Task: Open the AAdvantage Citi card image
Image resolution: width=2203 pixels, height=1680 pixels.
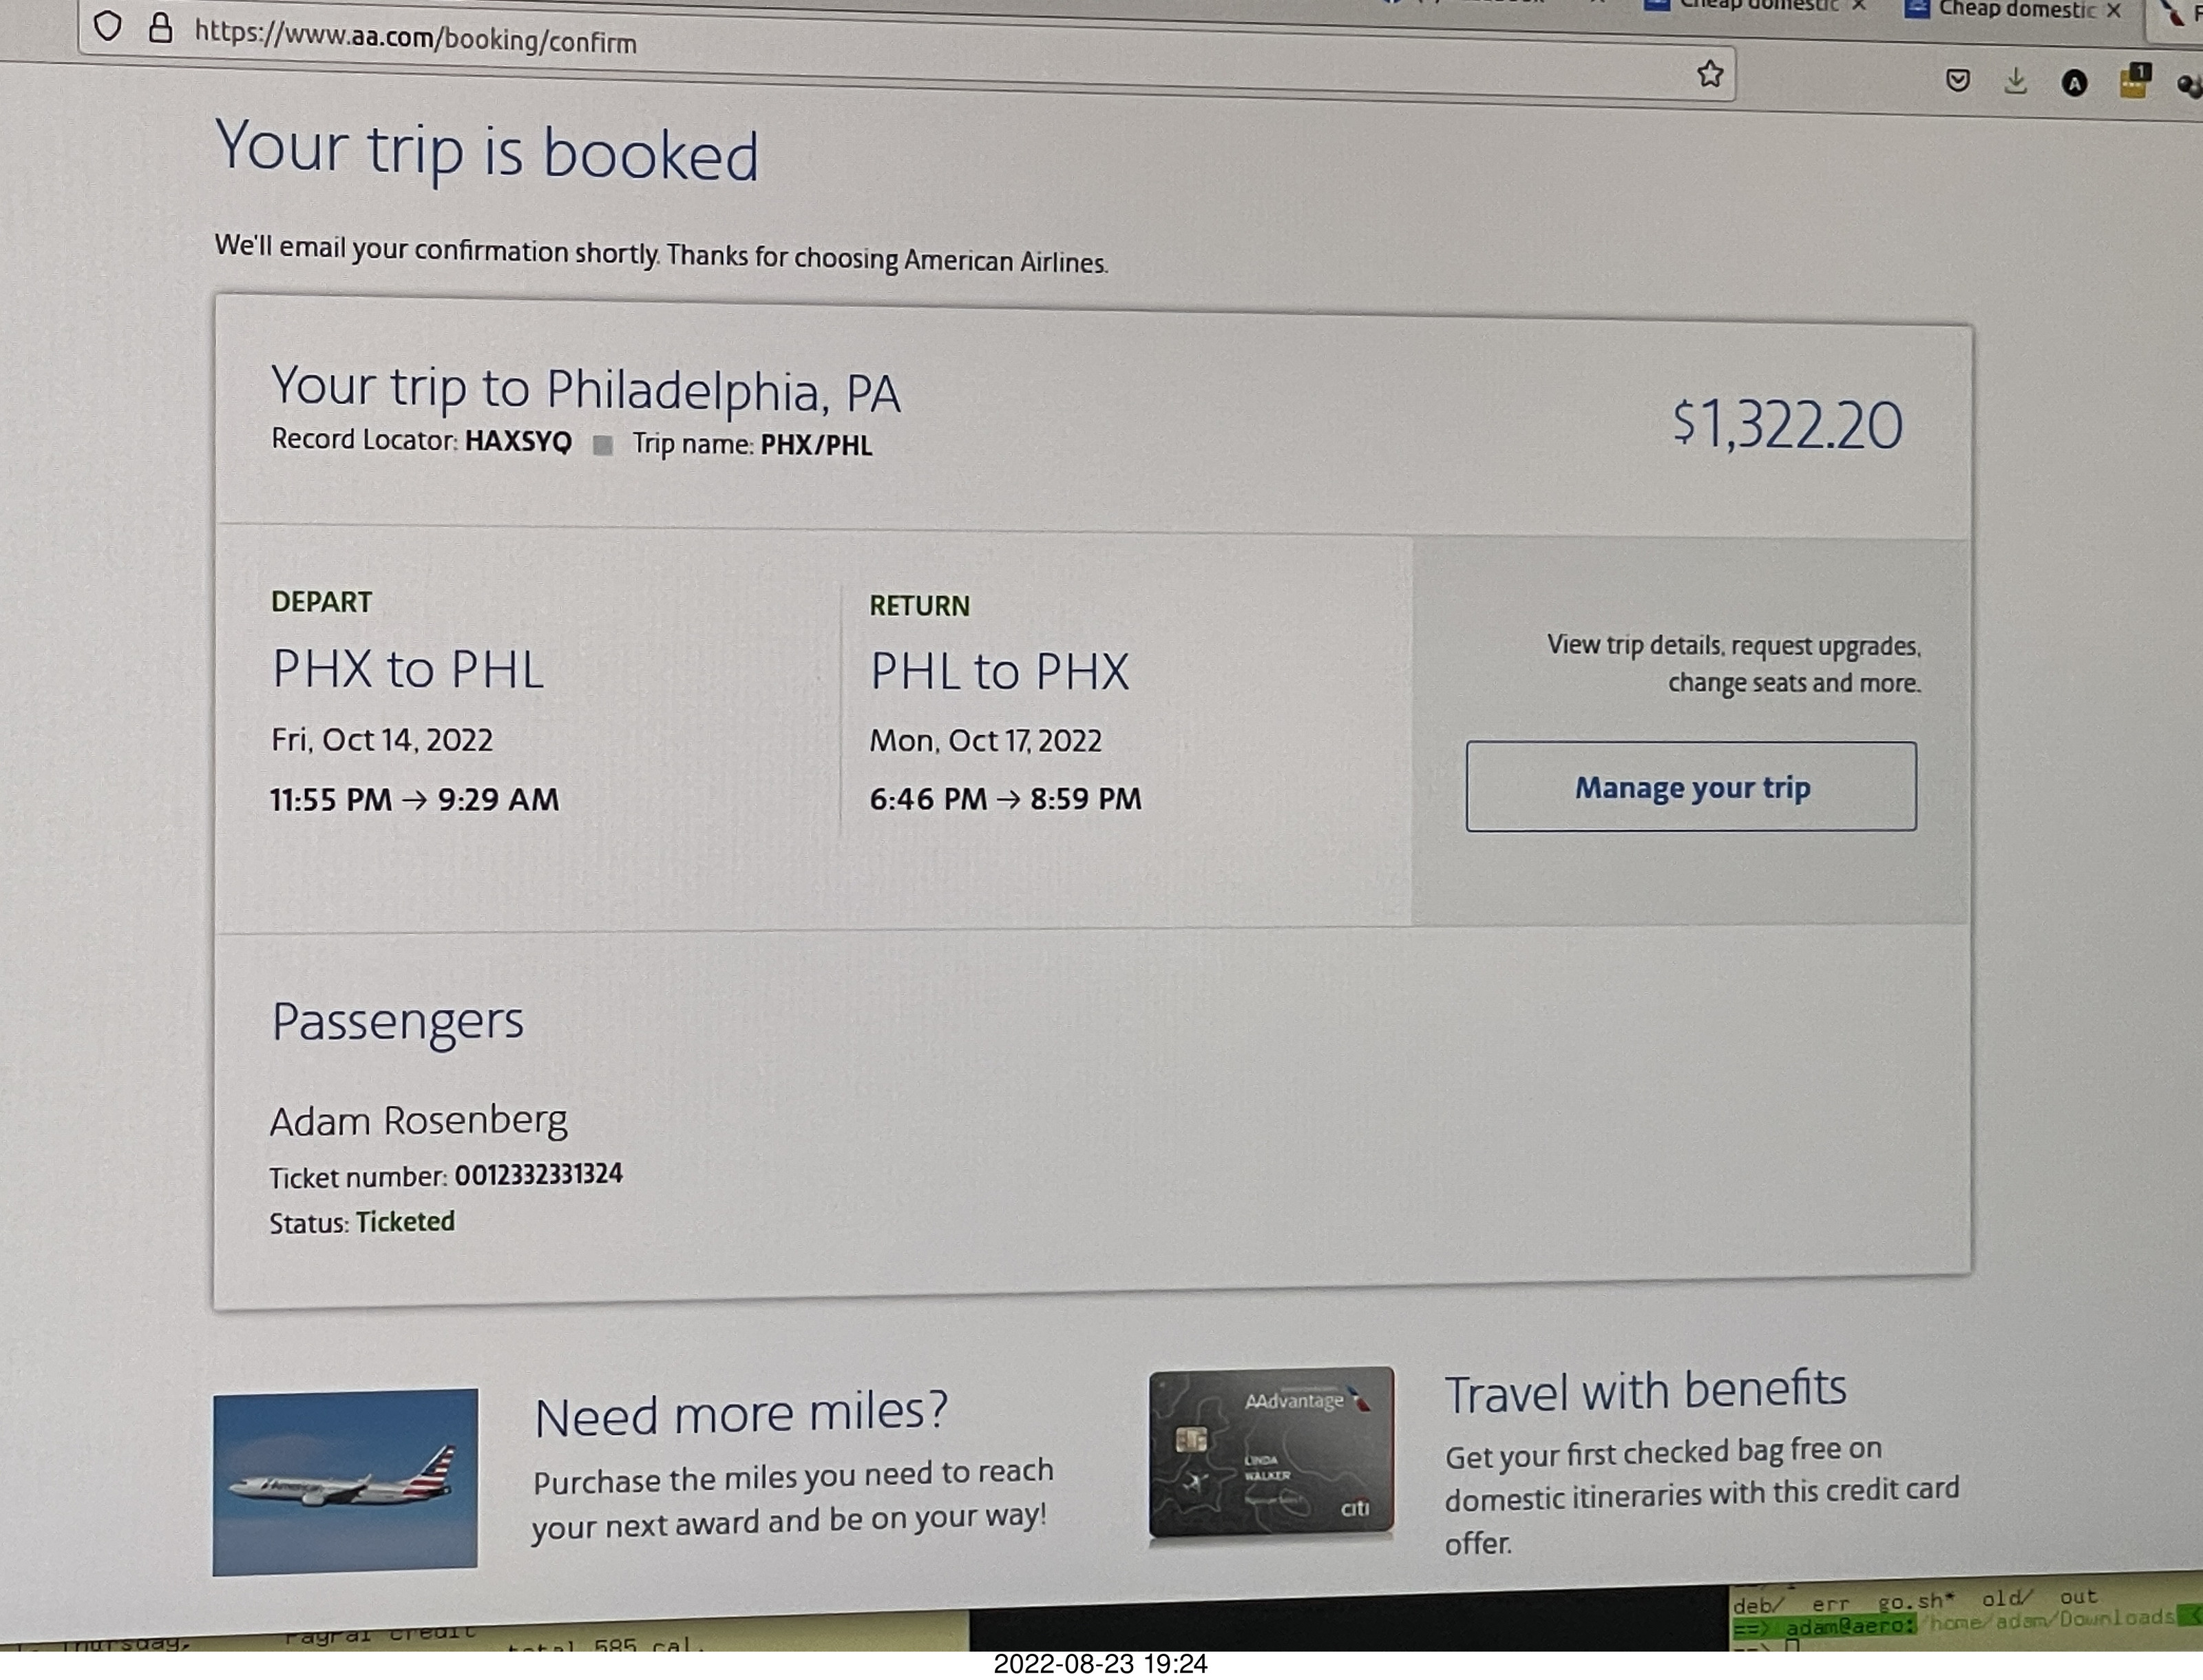Action: pos(1271,1454)
